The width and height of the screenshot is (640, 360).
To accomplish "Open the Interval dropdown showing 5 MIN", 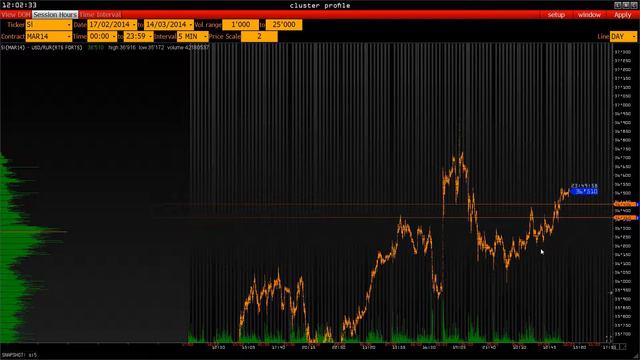I will click(x=193, y=37).
